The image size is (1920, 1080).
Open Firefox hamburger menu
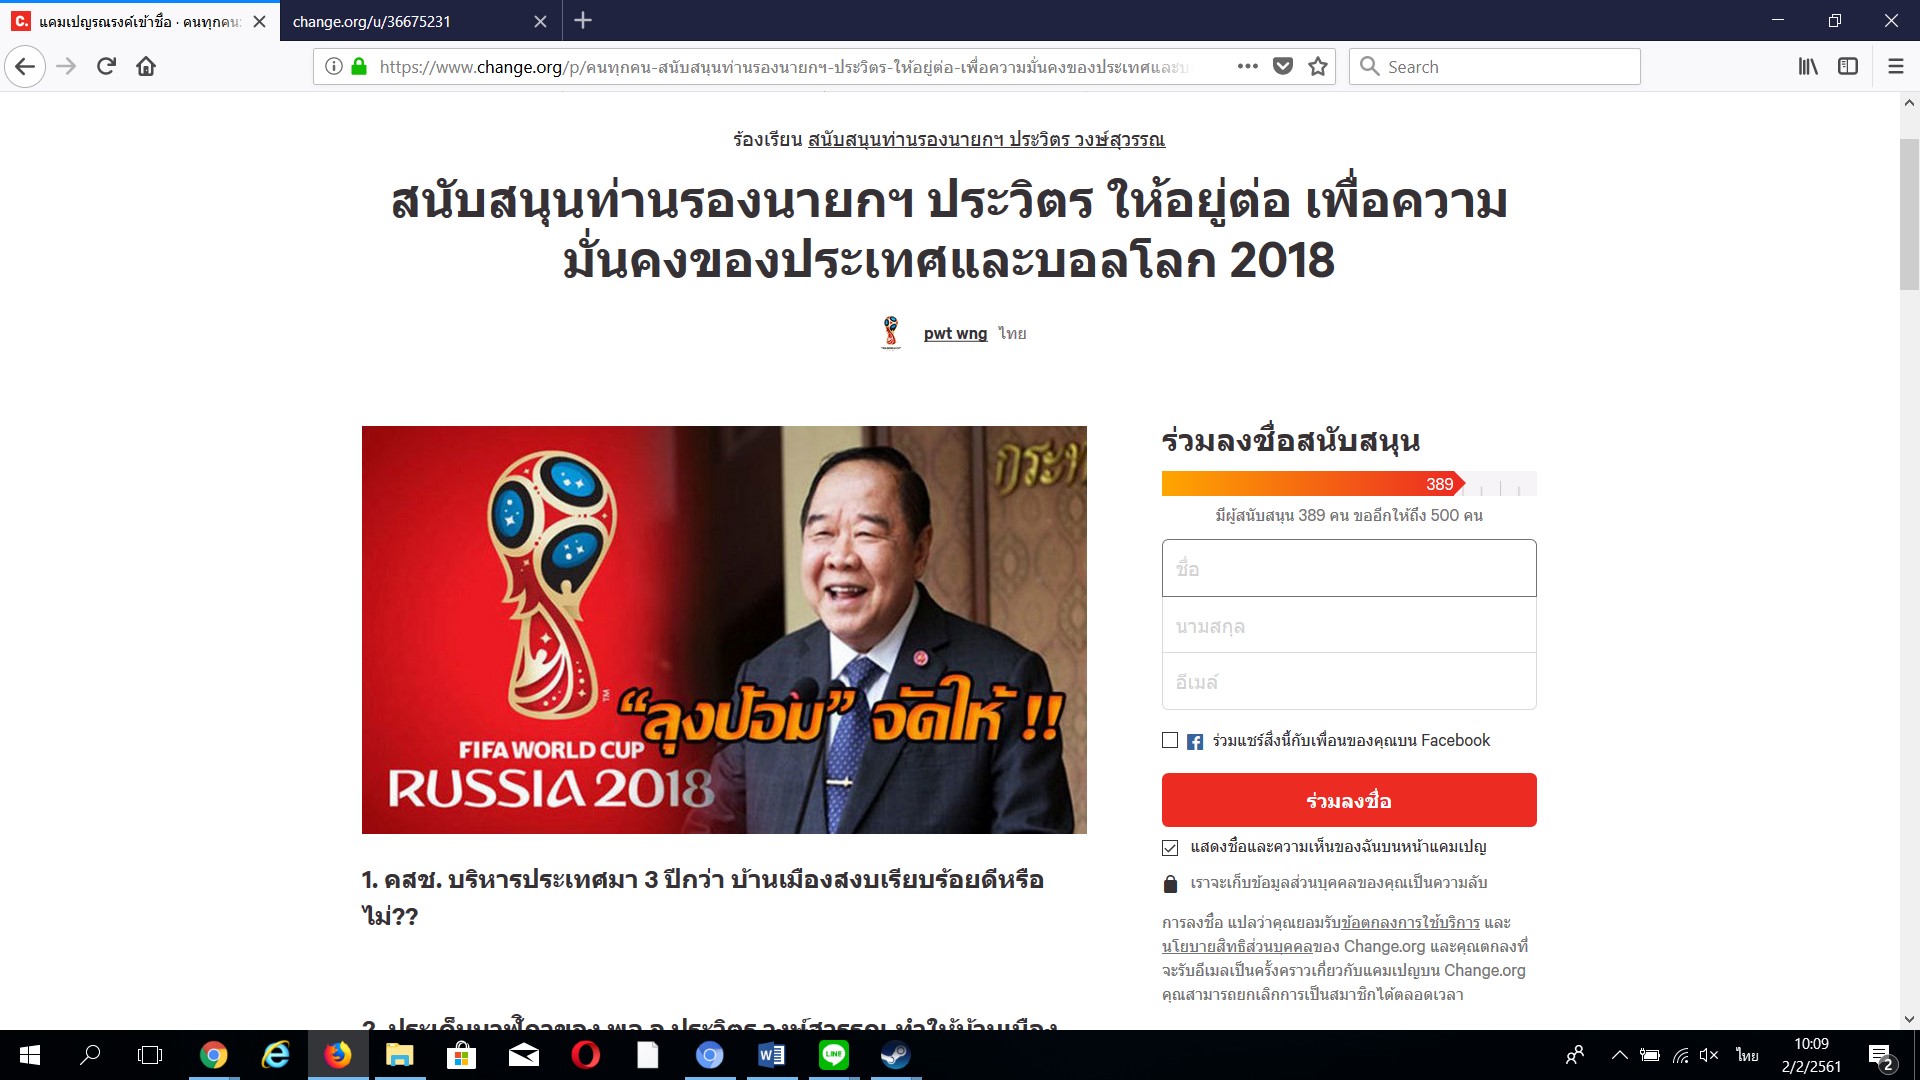click(1895, 66)
